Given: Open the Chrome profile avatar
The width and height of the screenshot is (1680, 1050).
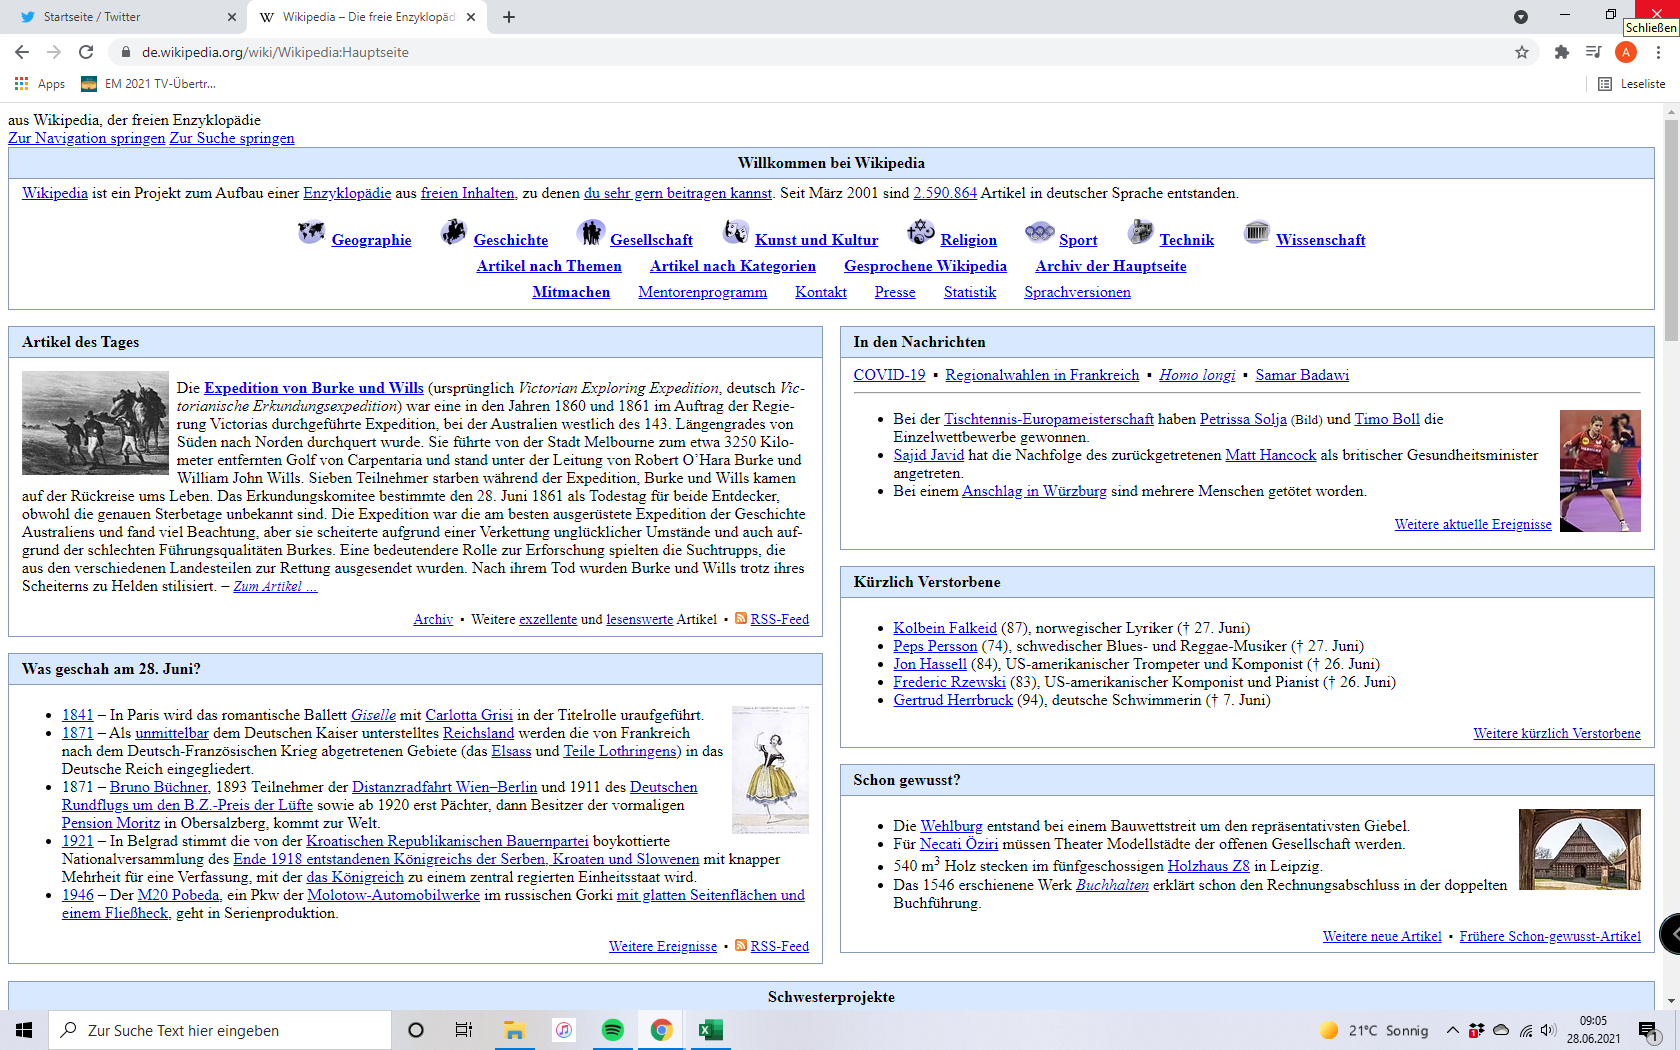Looking at the screenshot, I should tap(1626, 52).
